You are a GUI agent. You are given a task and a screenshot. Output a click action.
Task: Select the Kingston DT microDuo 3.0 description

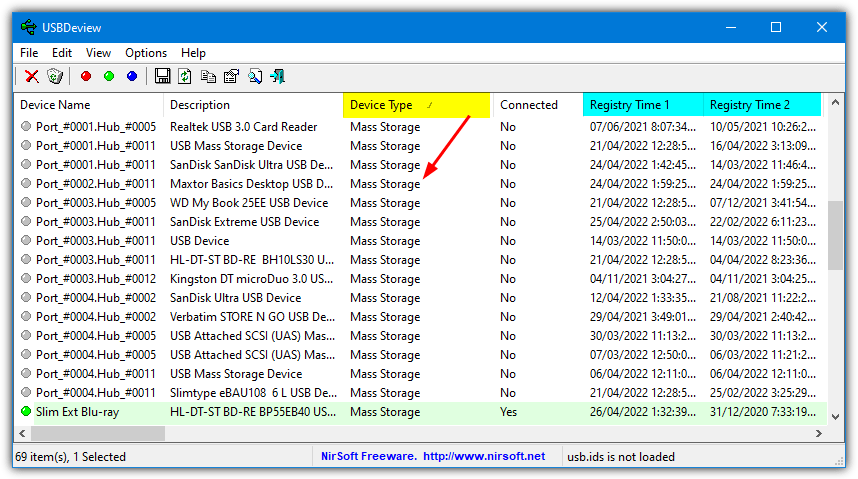click(251, 279)
